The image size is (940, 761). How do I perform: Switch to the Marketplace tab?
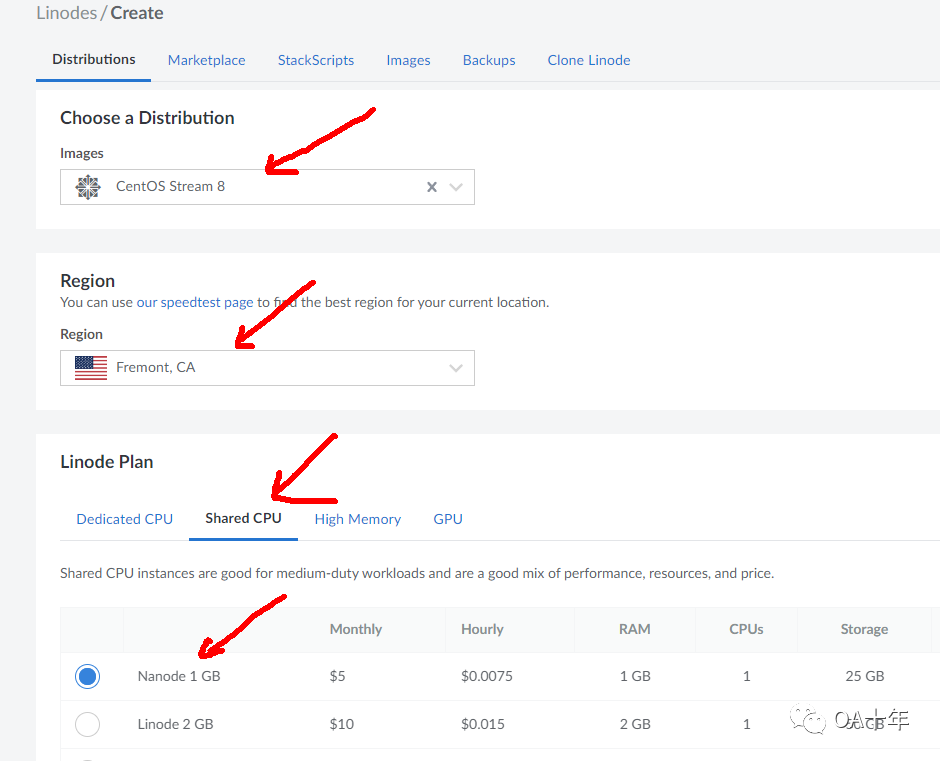pyautogui.click(x=206, y=60)
